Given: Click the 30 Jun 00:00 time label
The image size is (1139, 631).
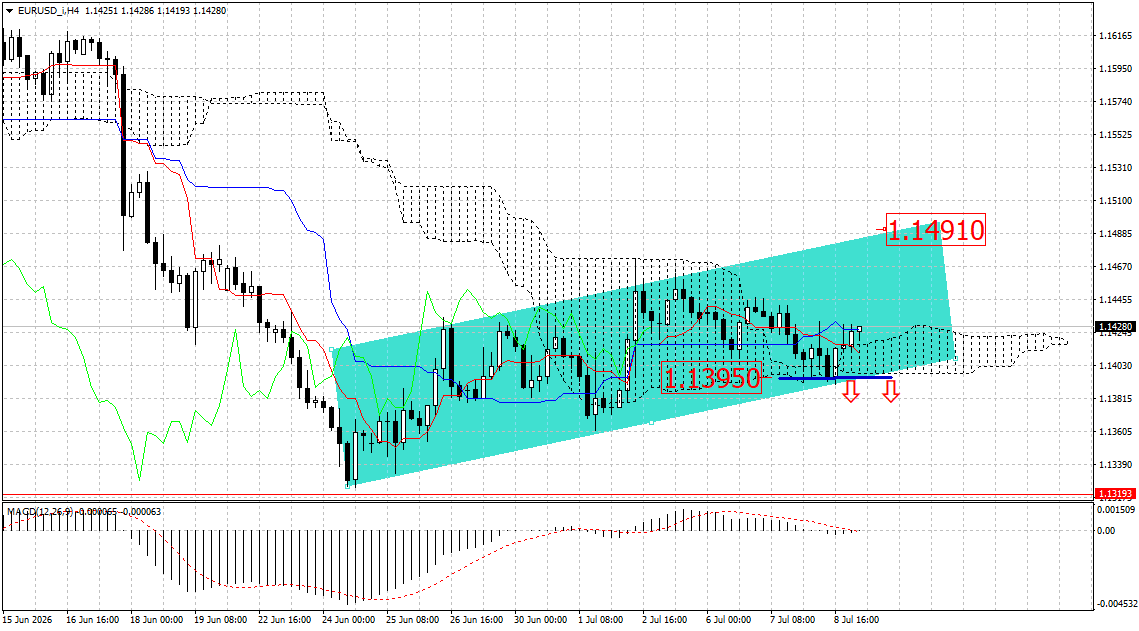Looking at the screenshot, I should (x=540, y=620).
